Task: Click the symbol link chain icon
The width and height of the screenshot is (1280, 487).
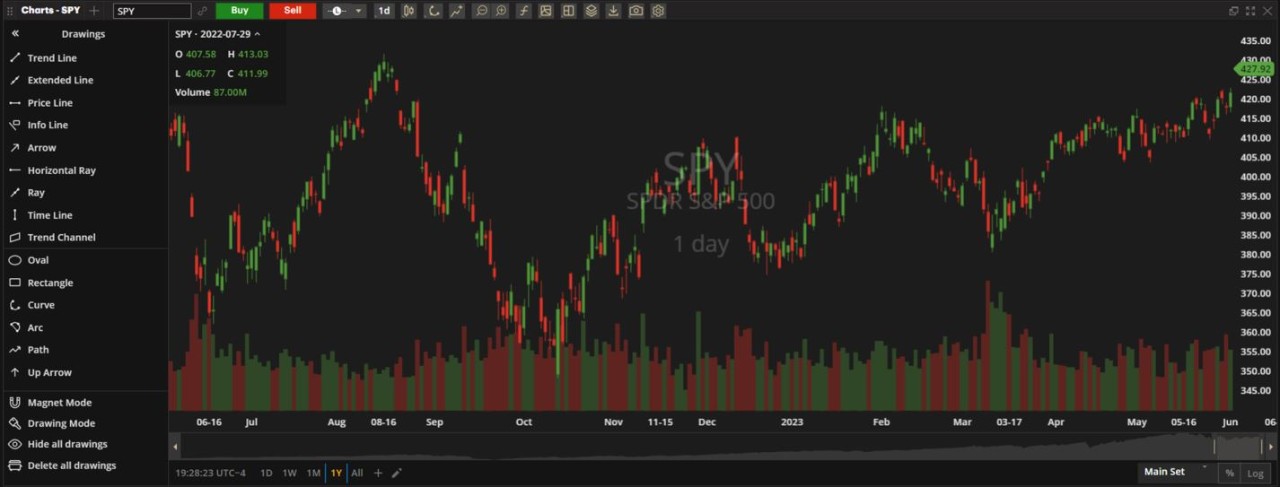Action: click(x=203, y=11)
